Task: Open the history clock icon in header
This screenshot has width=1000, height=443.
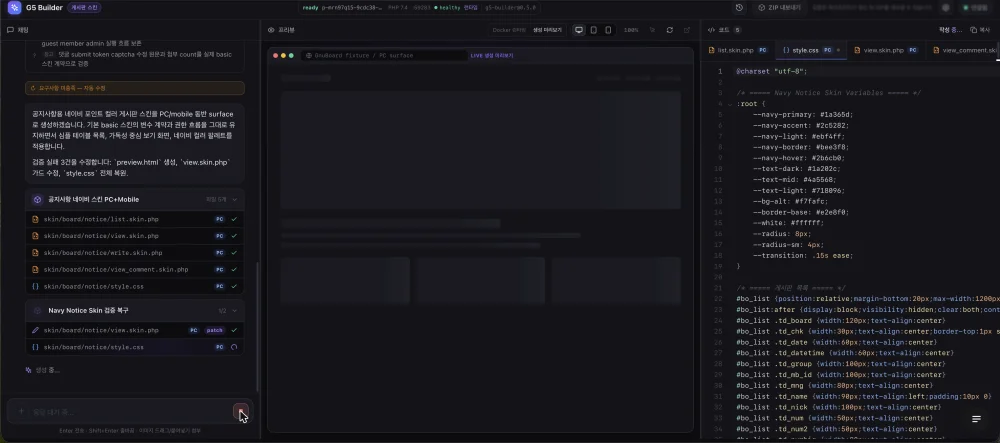Action: tap(739, 8)
